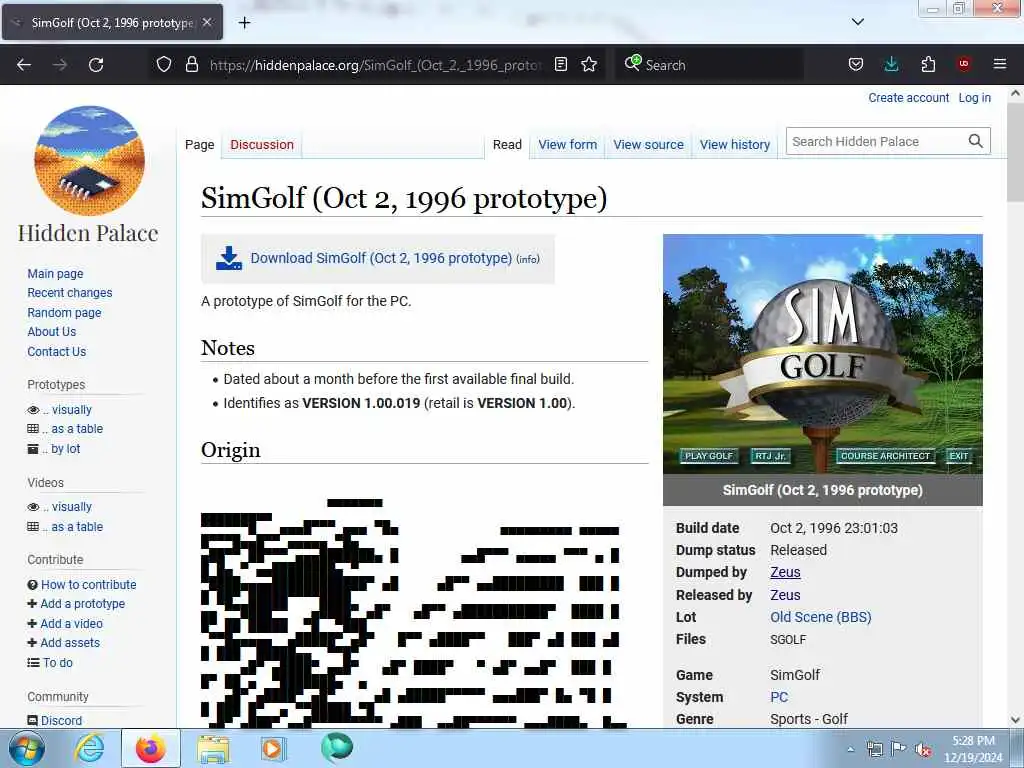This screenshot has width=1024, height=768.
Task: Open Windows Start button
Action: pos(27,748)
